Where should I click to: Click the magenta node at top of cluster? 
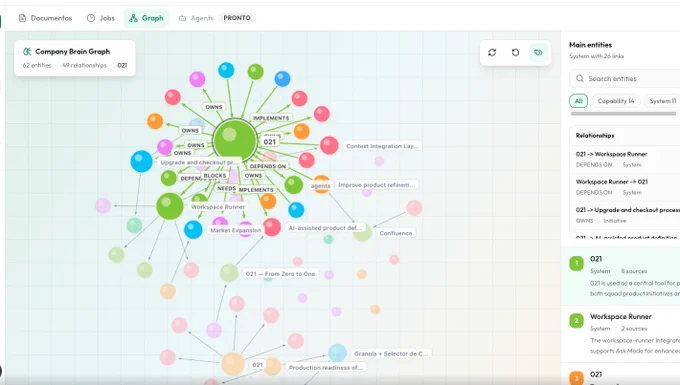click(x=197, y=79)
